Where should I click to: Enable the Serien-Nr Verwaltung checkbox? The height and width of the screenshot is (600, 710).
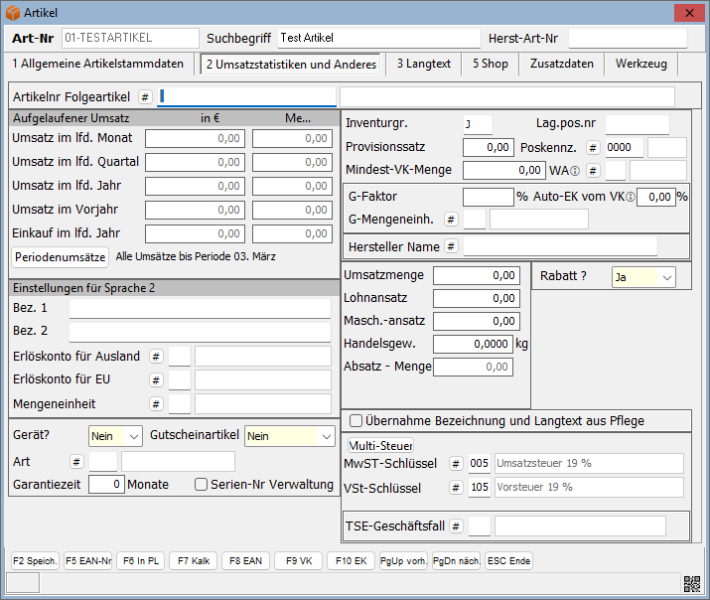coord(201,485)
